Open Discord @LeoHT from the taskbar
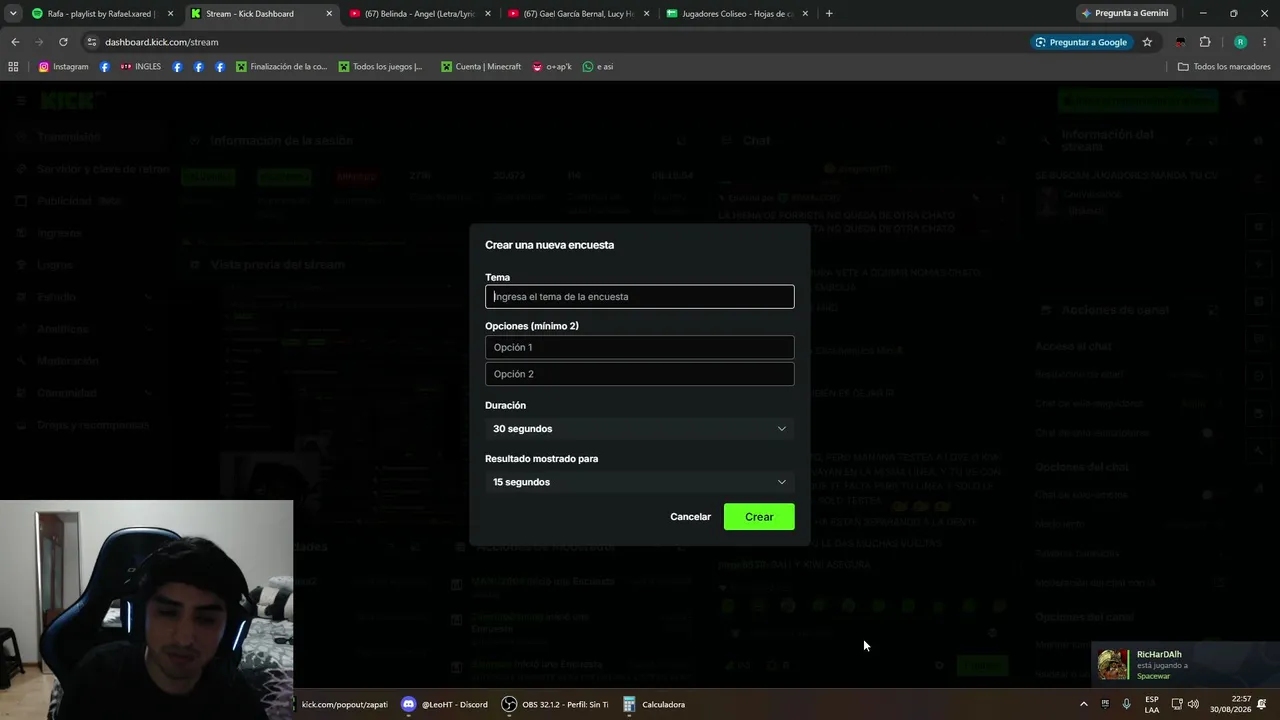 pyautogui.click(x=444, y=704)
